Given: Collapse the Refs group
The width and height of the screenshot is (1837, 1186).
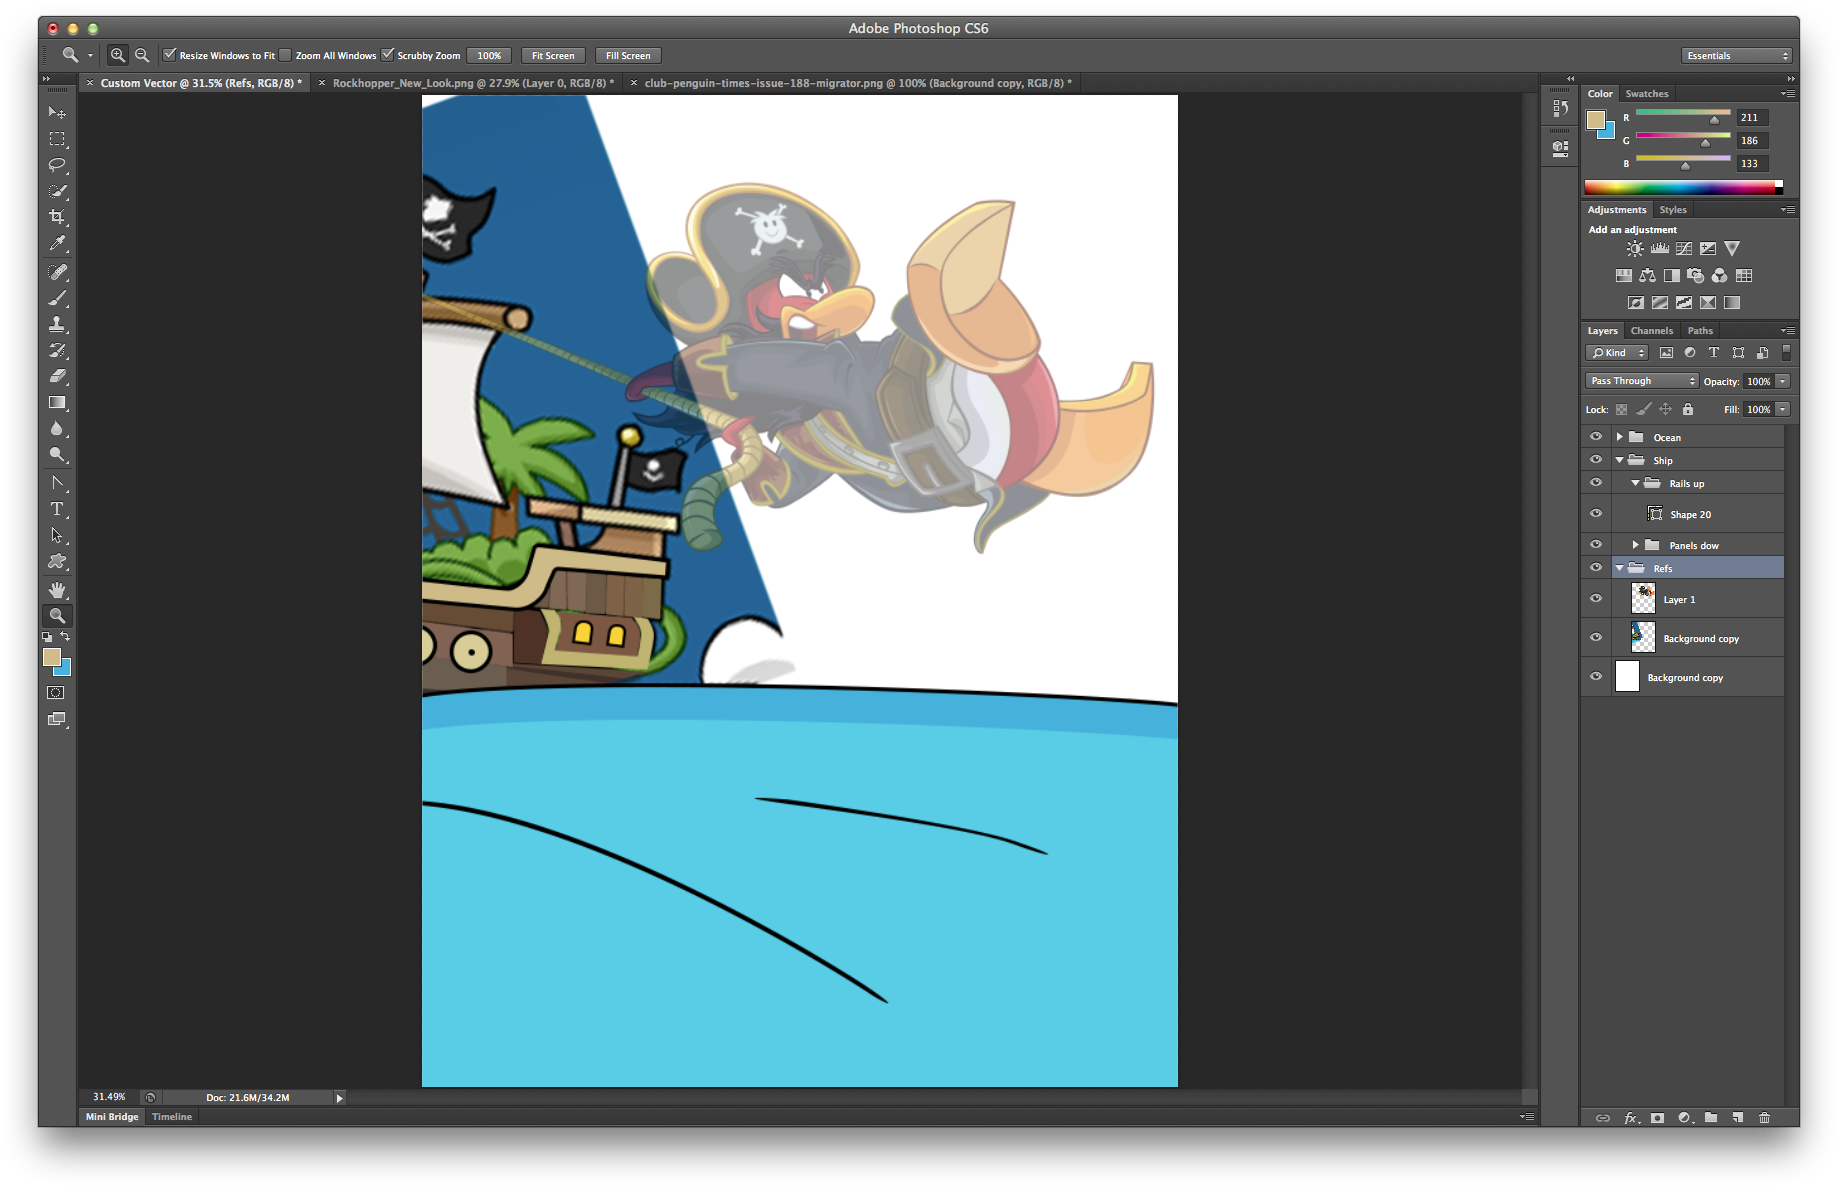Looking at the screenshot, I should pos(1621,567).
